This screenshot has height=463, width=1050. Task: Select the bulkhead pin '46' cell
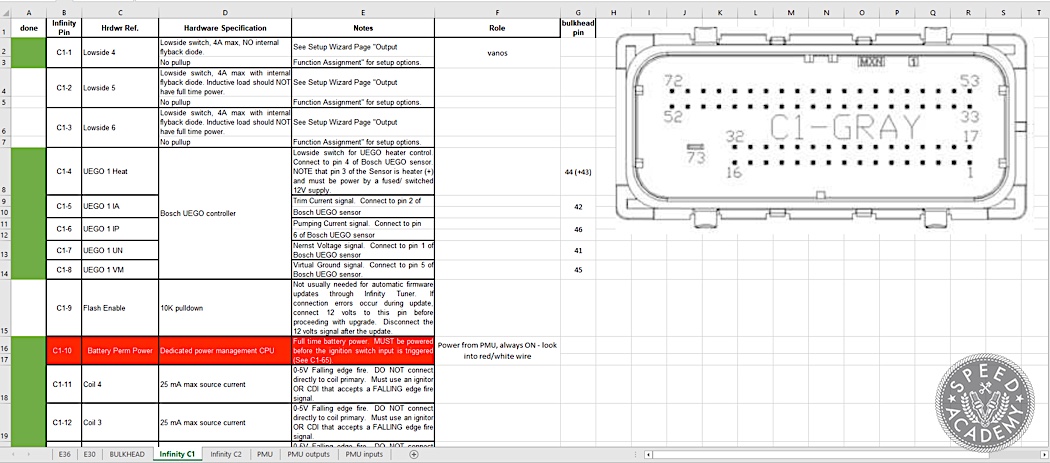coord(578,229)
